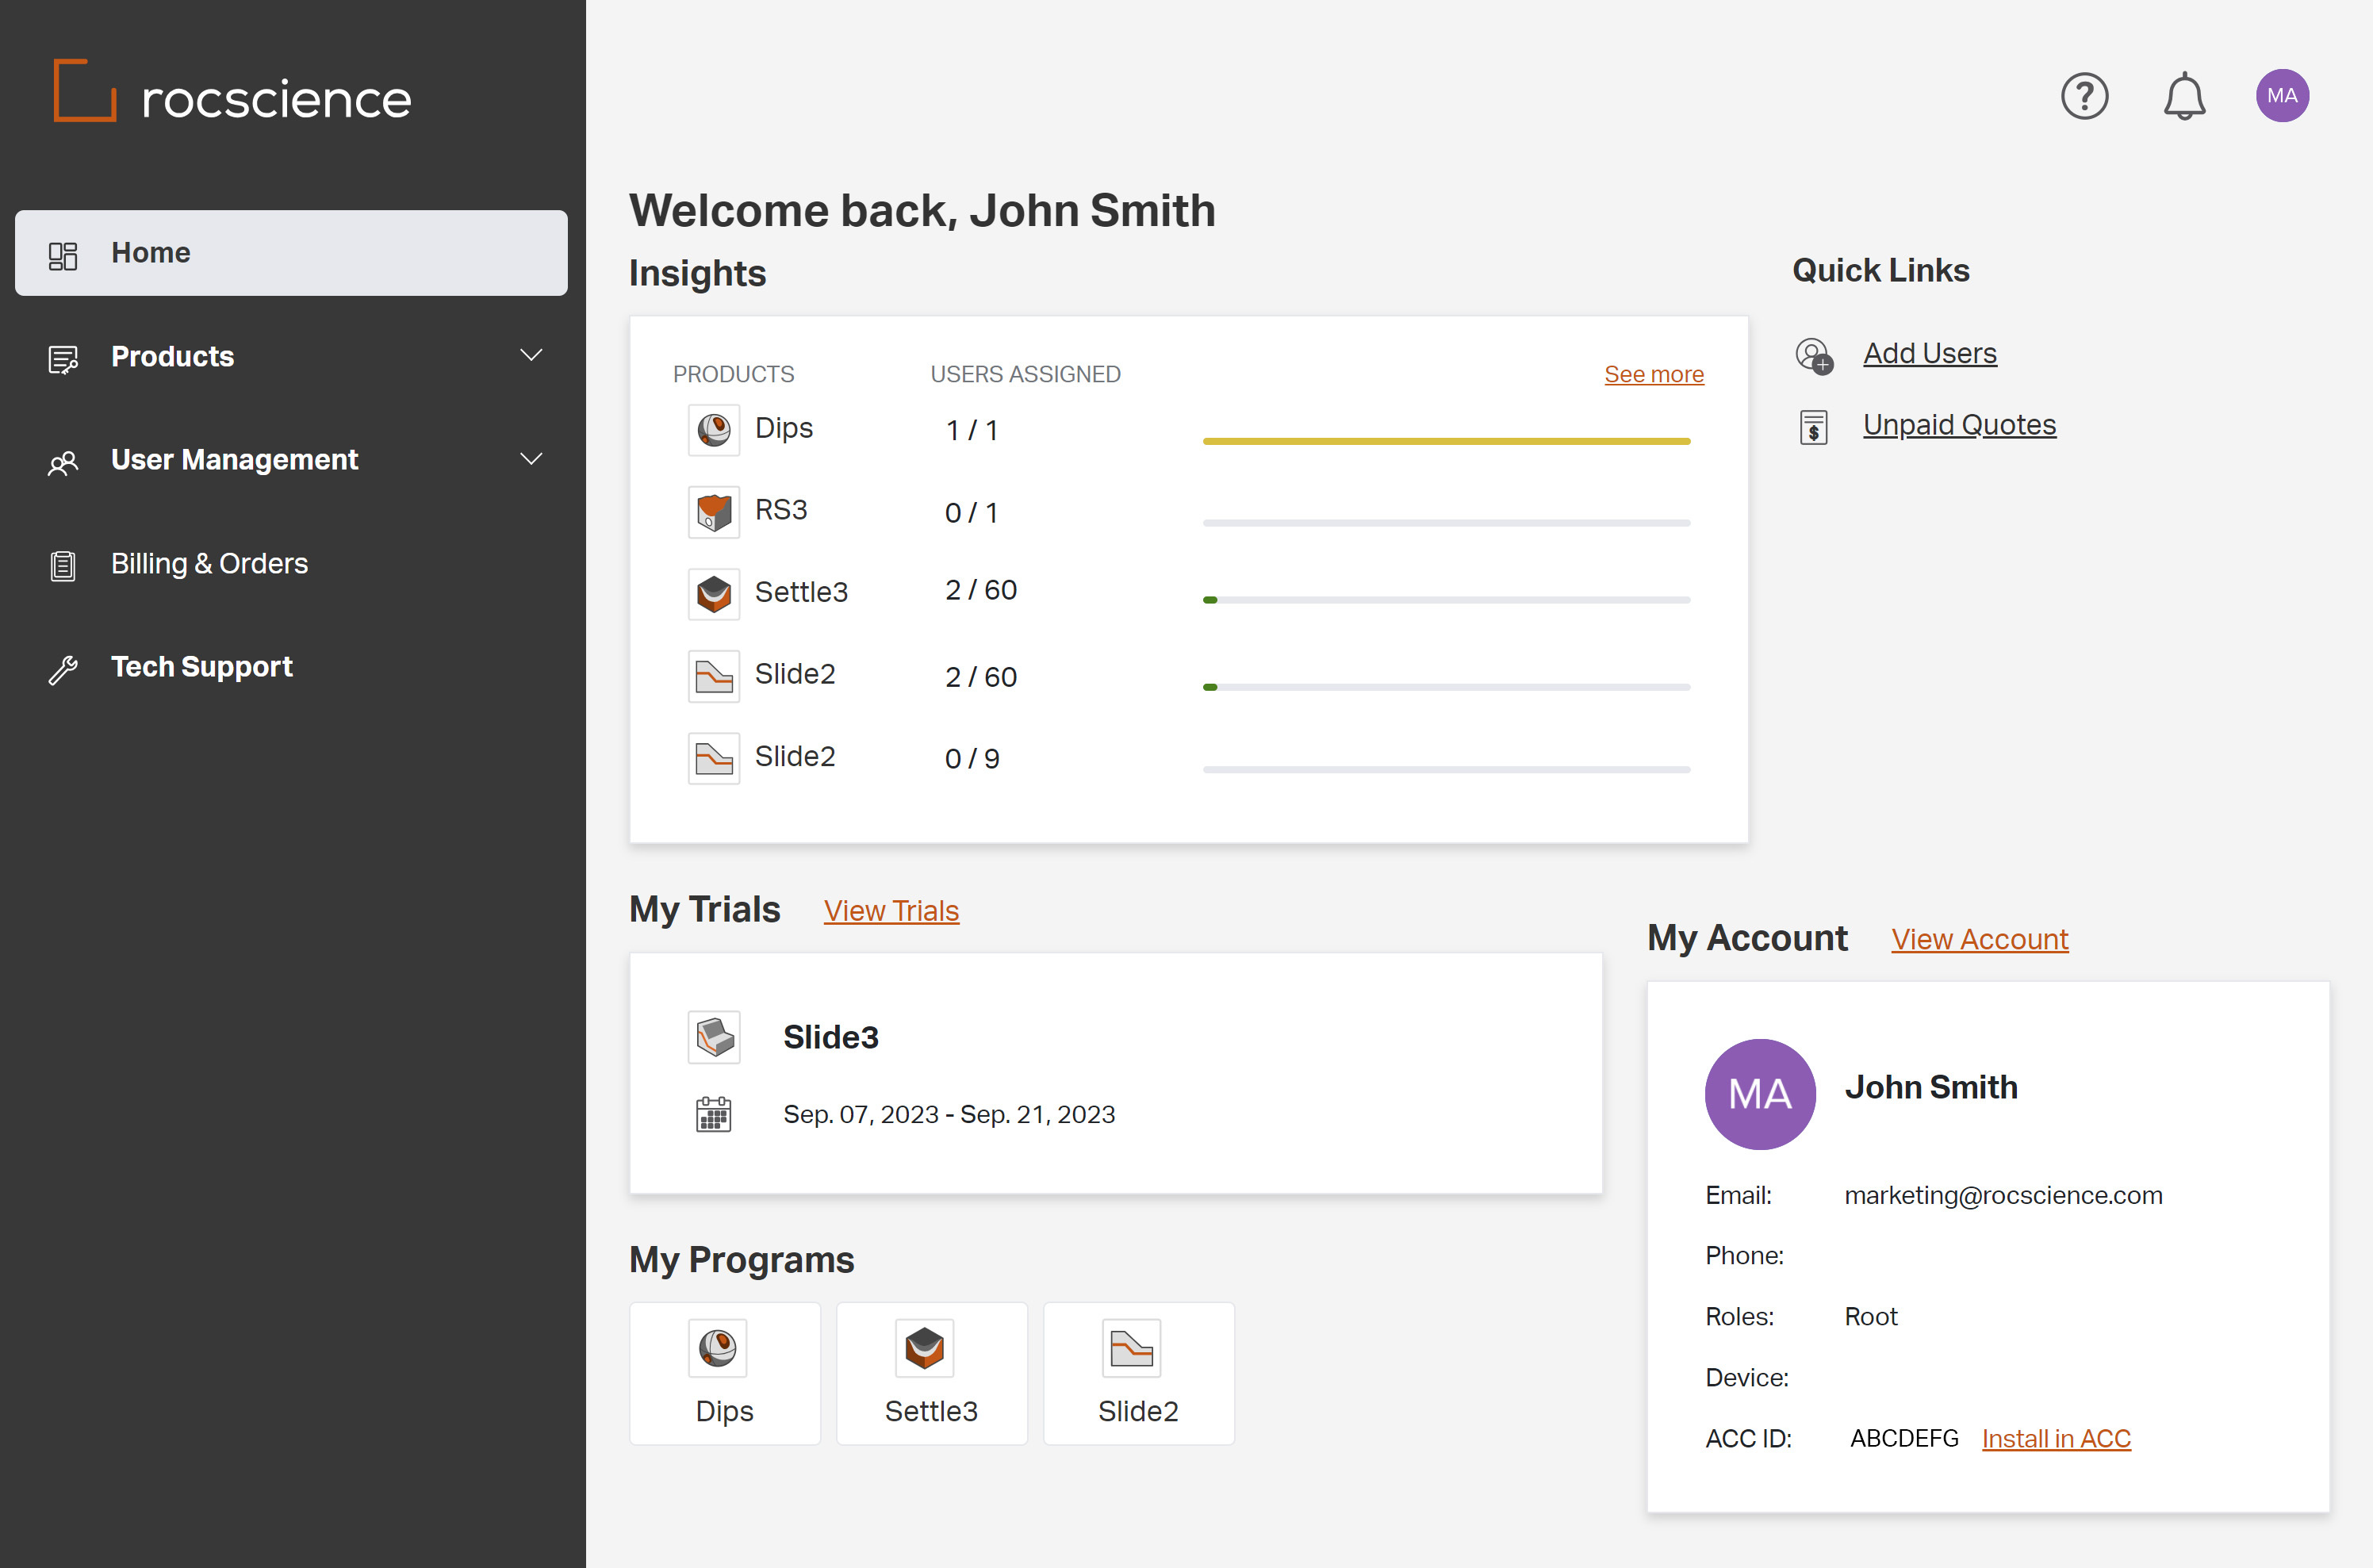Expand the Products menu chevron

pos(531,355)
